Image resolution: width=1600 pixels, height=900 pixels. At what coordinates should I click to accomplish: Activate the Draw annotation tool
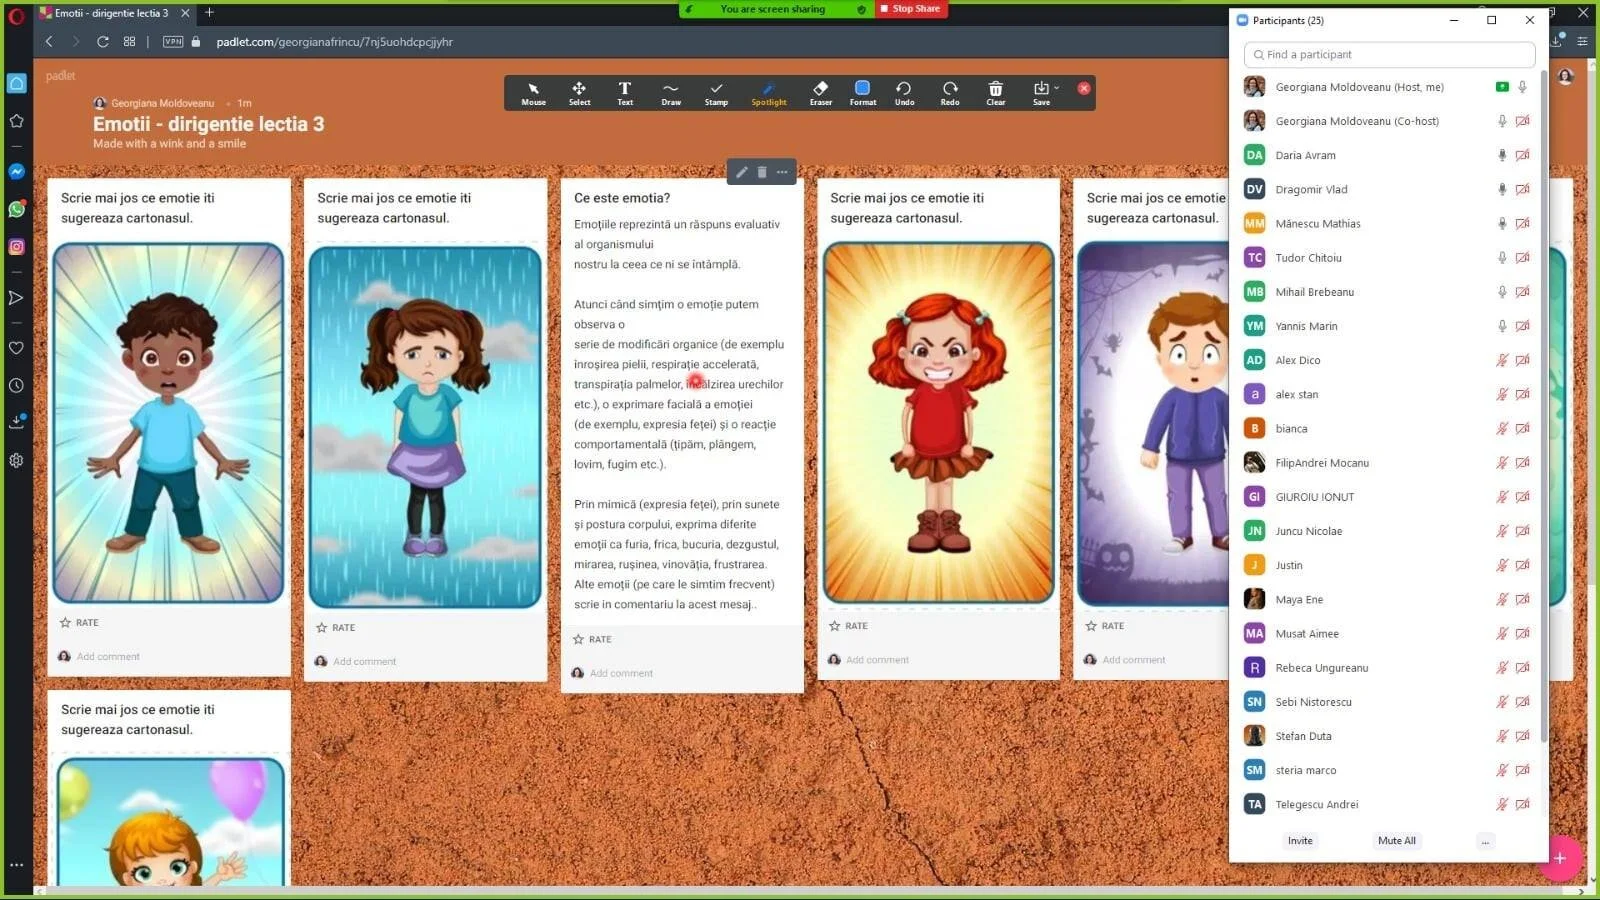[671, 93]
